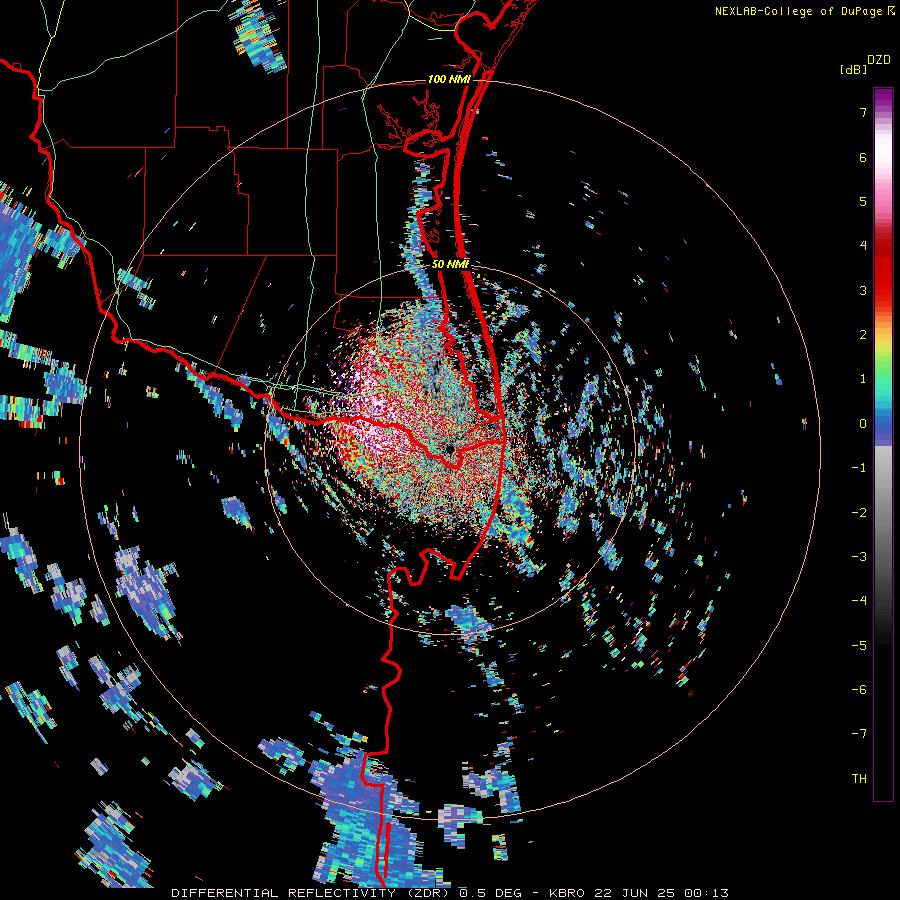900x900 pixels.
Task: Click the 6 value on the color scale
Action: click(863, 157)
